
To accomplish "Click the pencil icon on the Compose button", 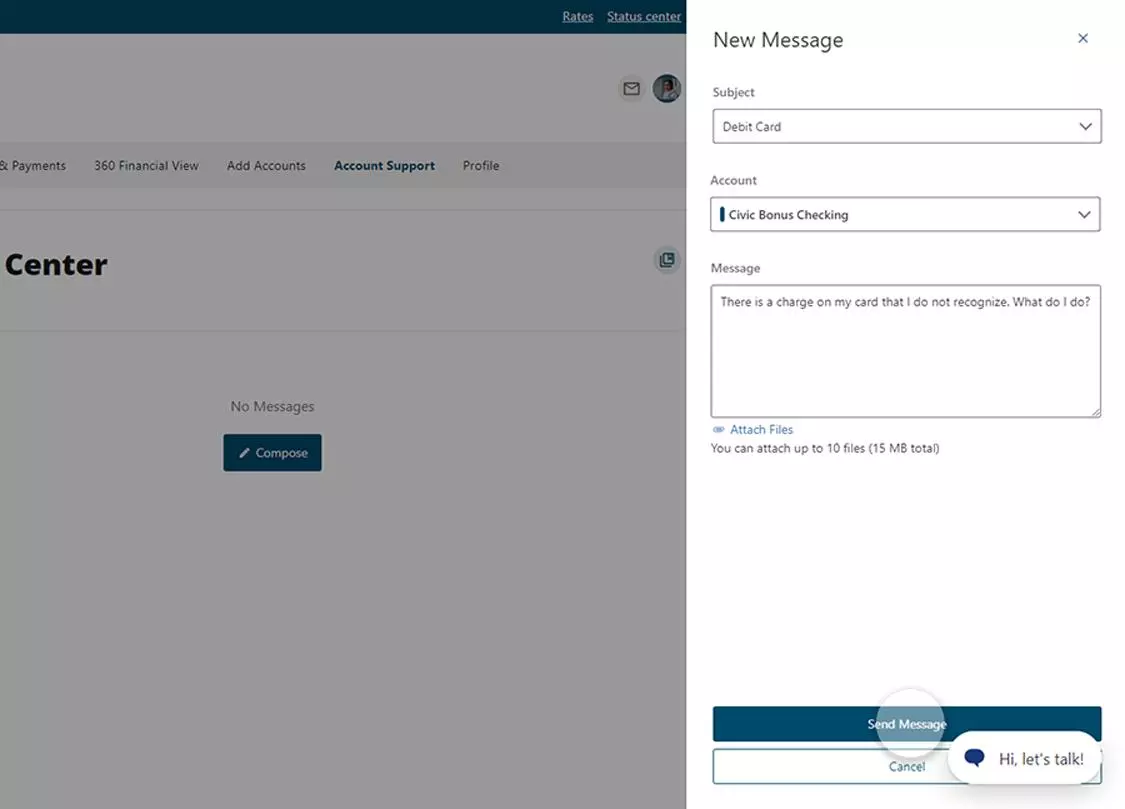I will (245, 452).
